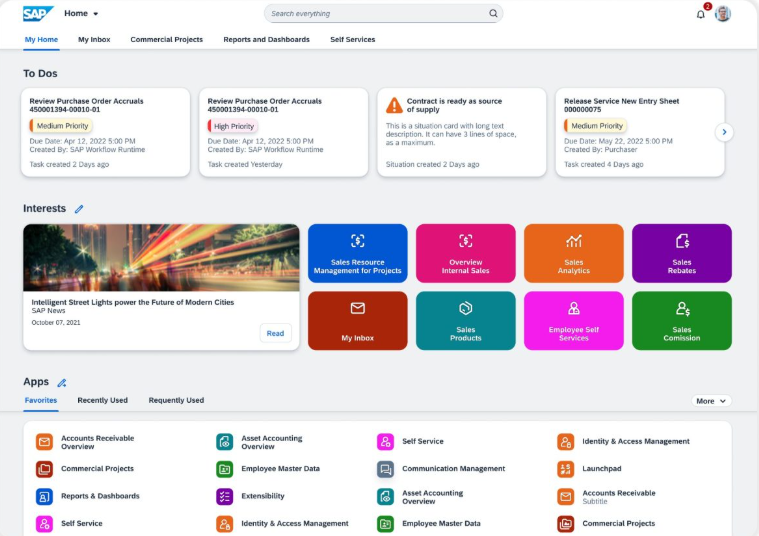759x536 pixels.
Task: Click into the Search everything field
Action: click(x=383, y=14)
